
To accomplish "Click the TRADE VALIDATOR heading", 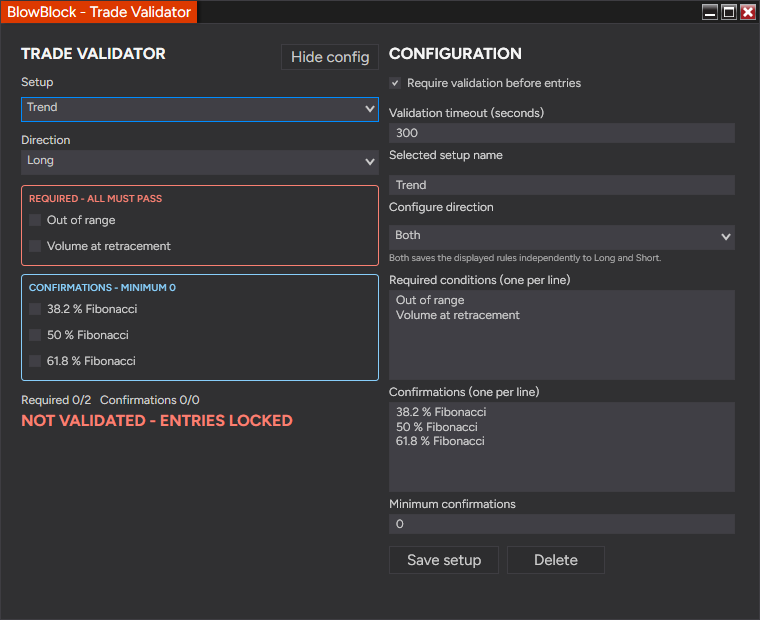I will click(94, 54).
